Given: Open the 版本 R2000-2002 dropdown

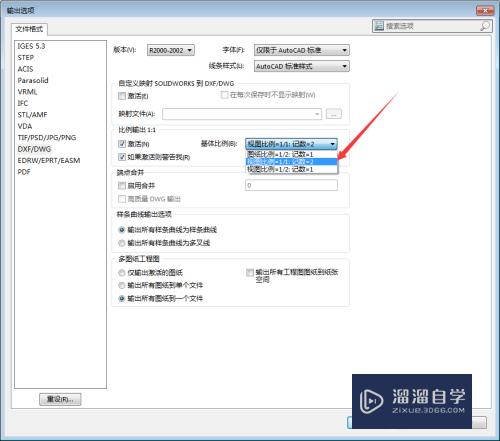Looking at the screenshot, I should pos(171,50).
